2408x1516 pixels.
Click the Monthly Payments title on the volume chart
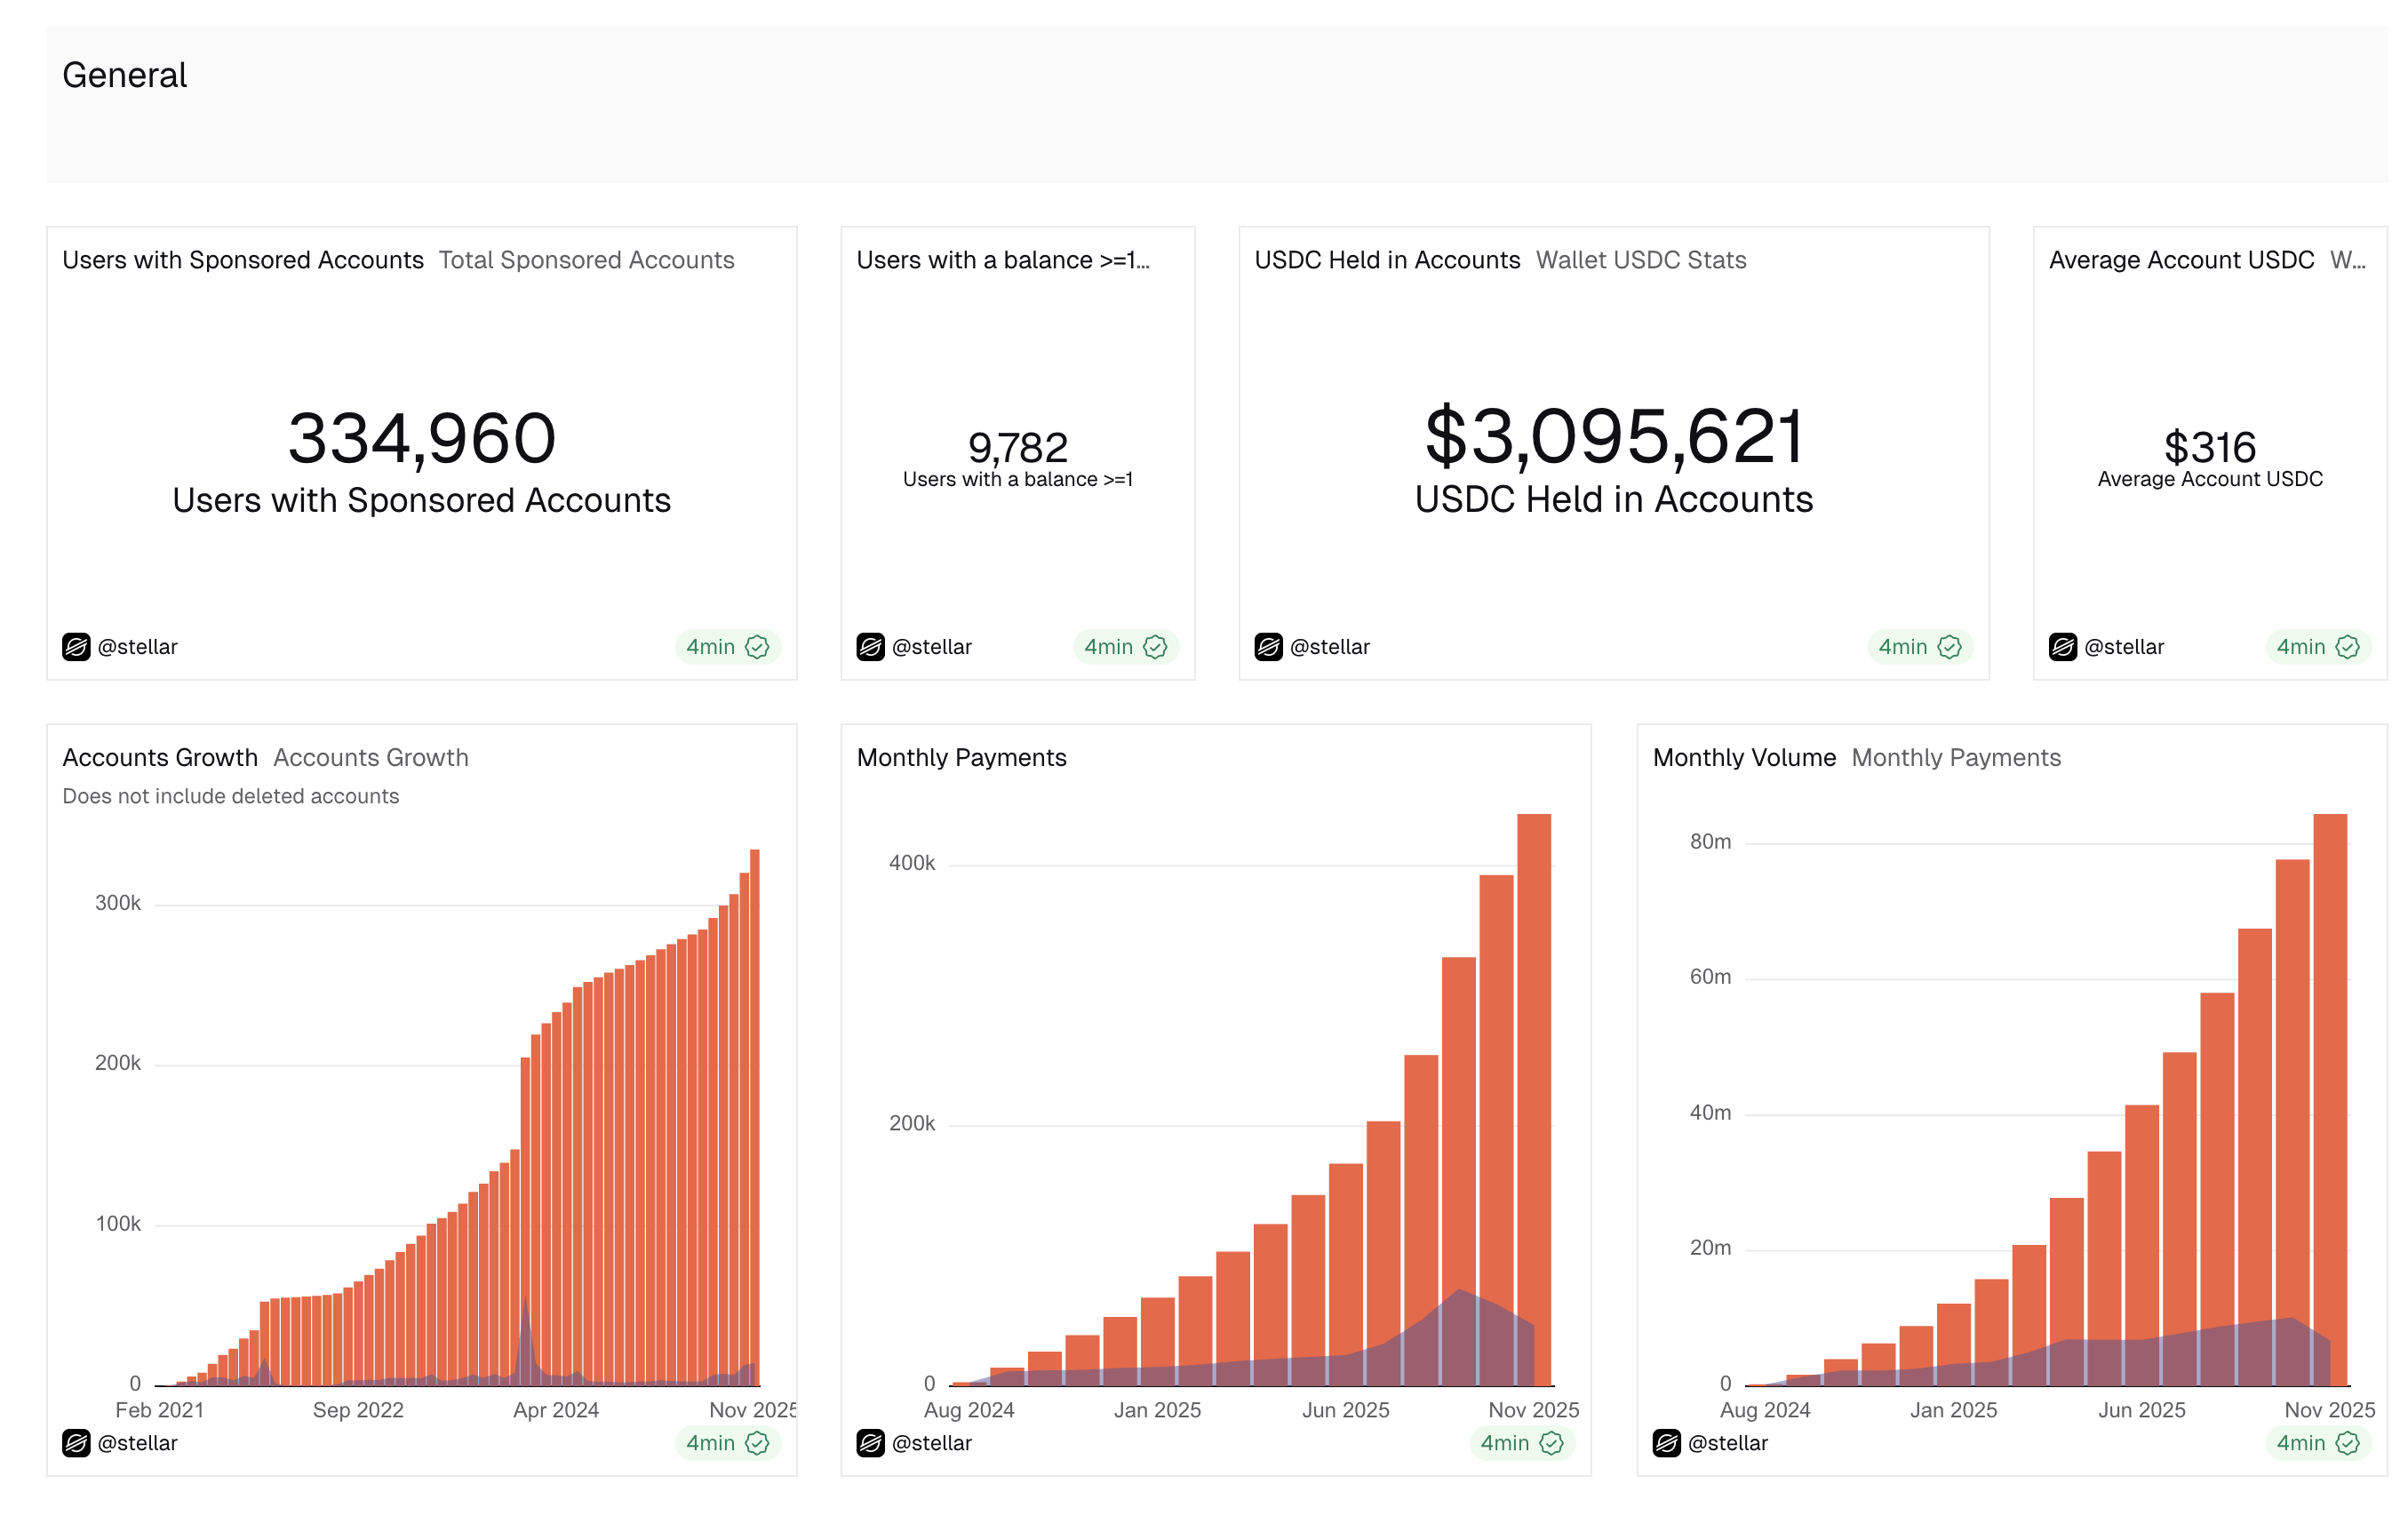pos(1956,757)
